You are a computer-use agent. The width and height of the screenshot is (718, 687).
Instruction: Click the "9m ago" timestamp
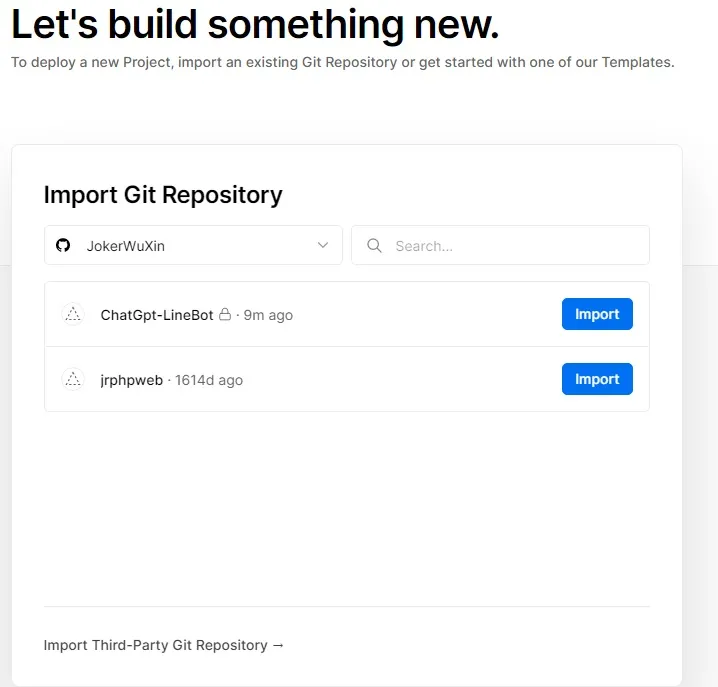click(268, 315)
